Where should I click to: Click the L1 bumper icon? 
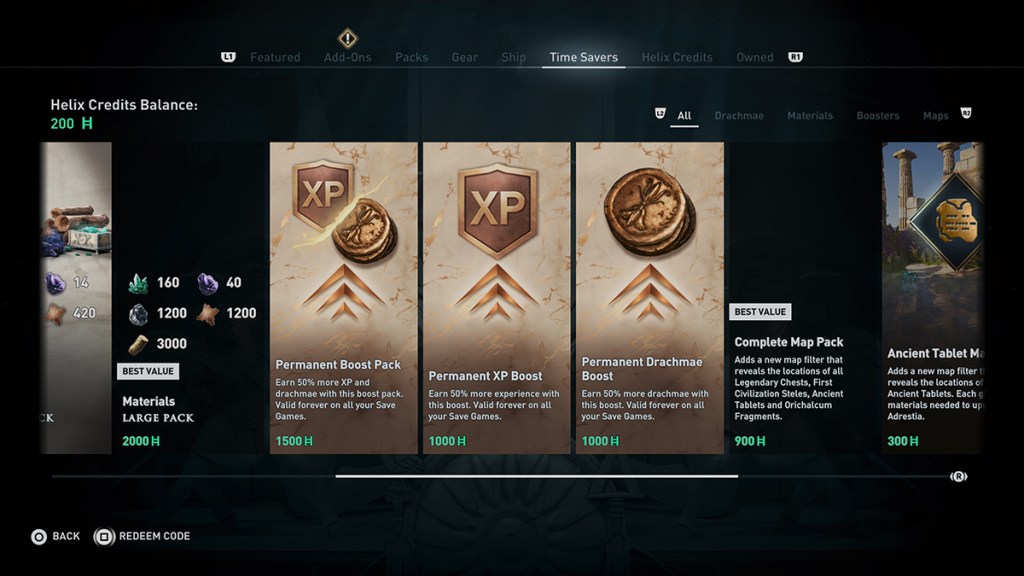click(228, 57)
